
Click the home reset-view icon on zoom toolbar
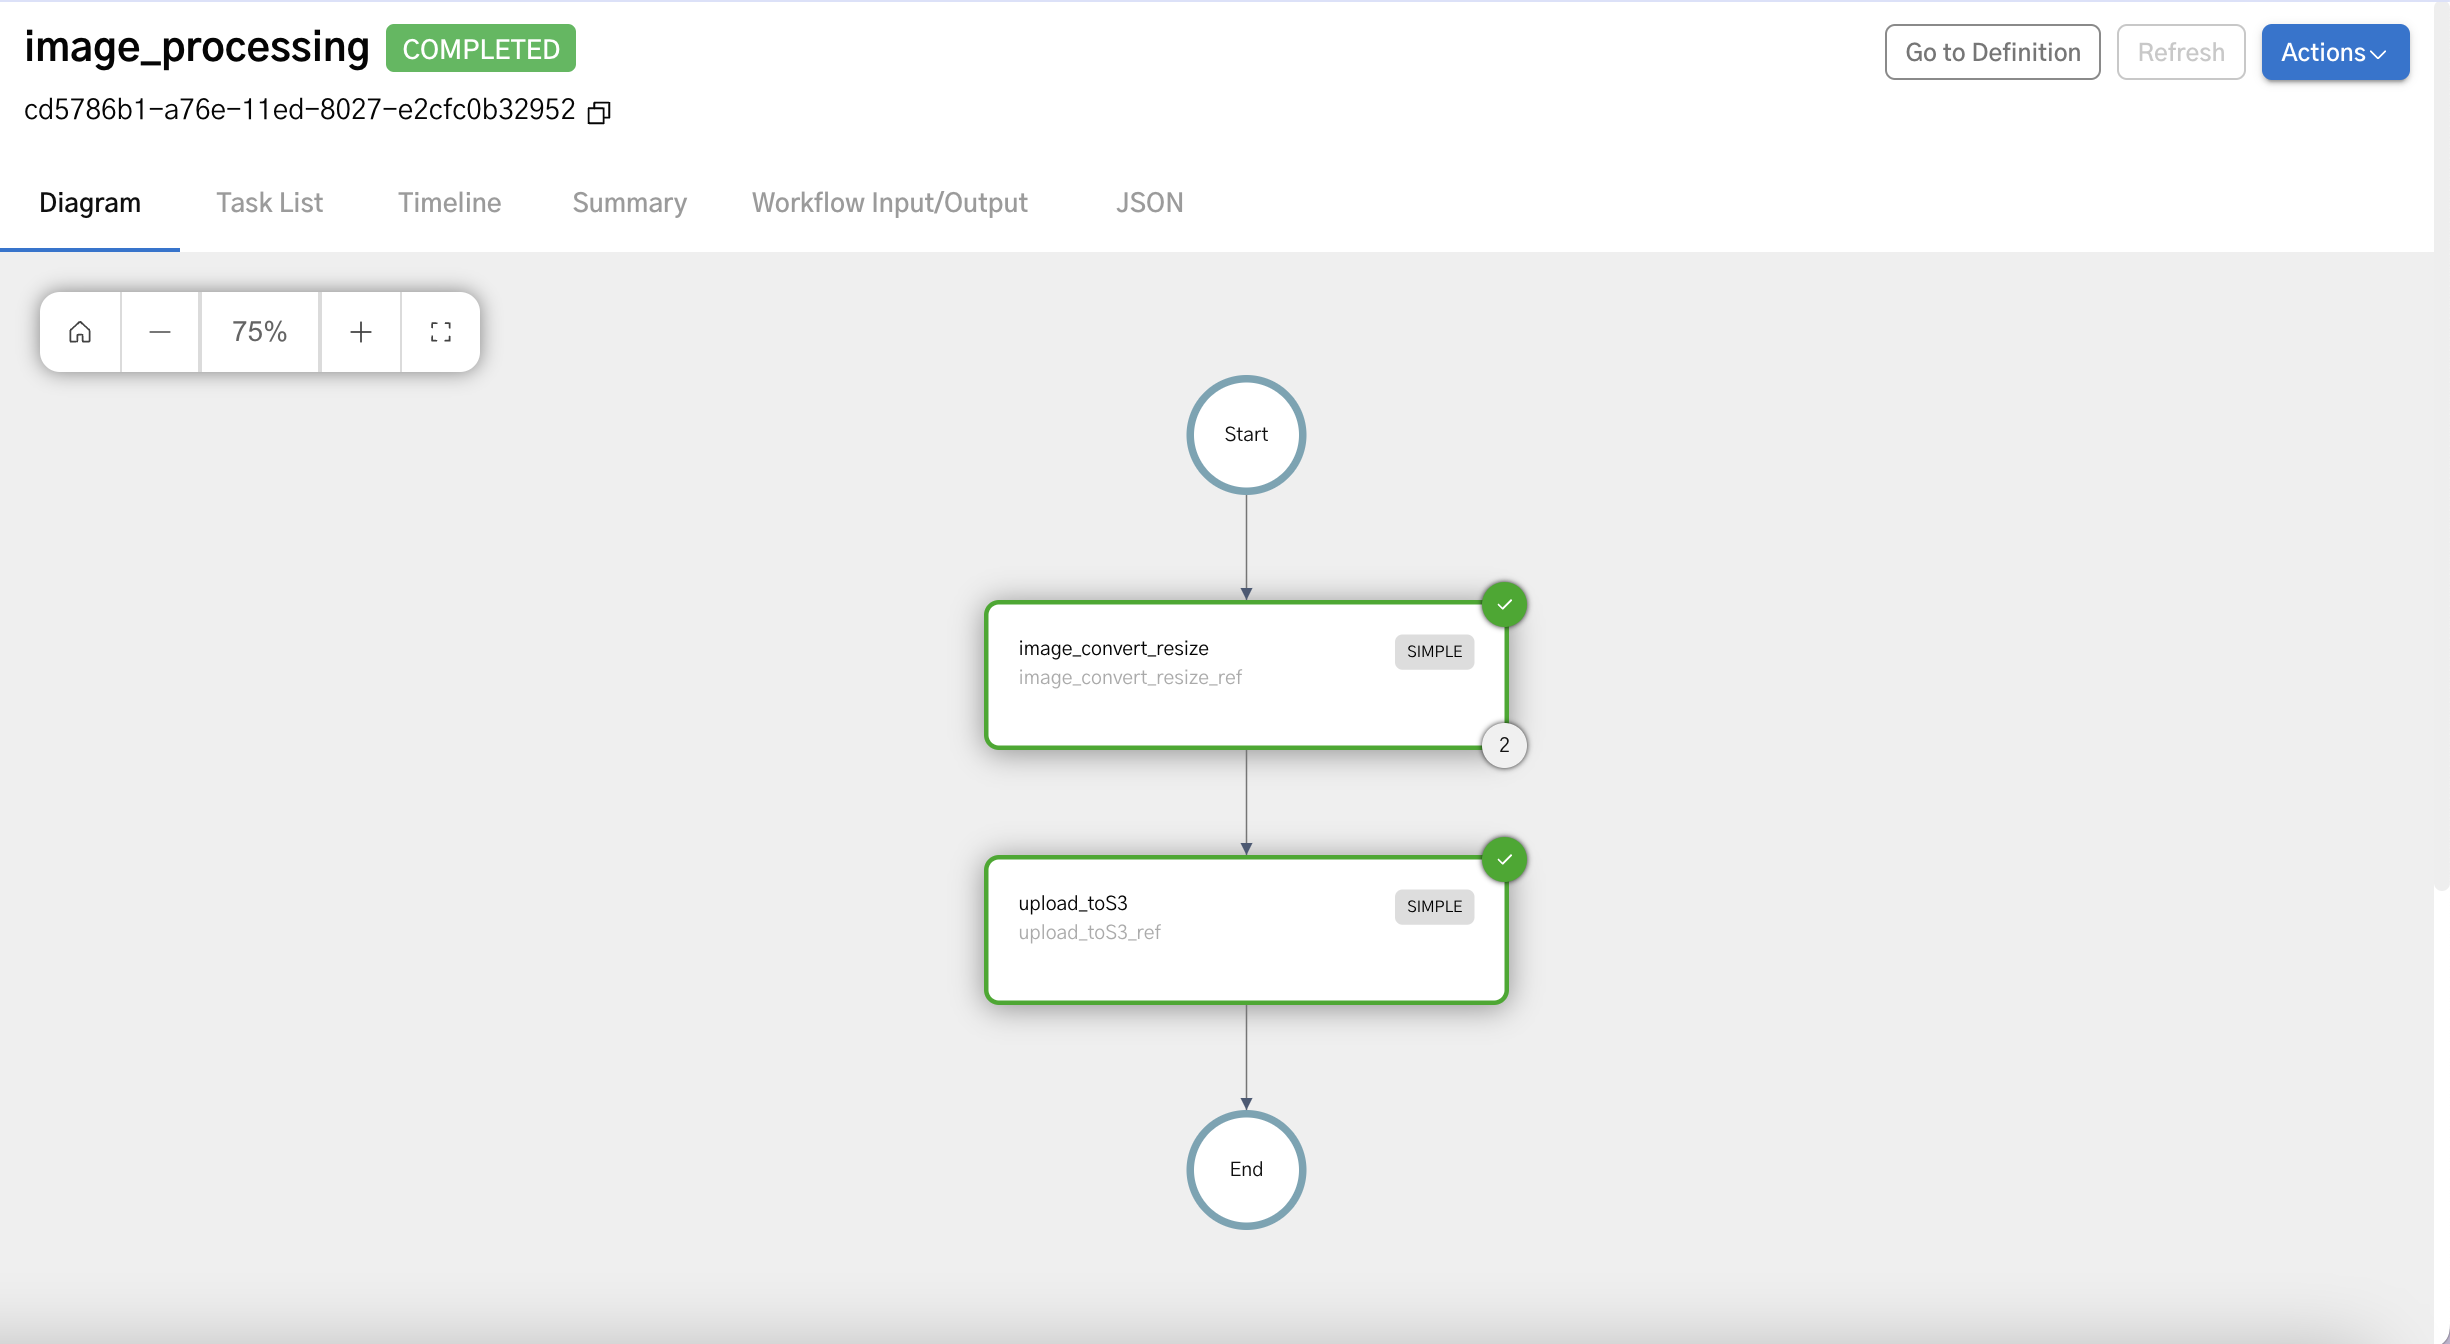[x=79, y=331]
